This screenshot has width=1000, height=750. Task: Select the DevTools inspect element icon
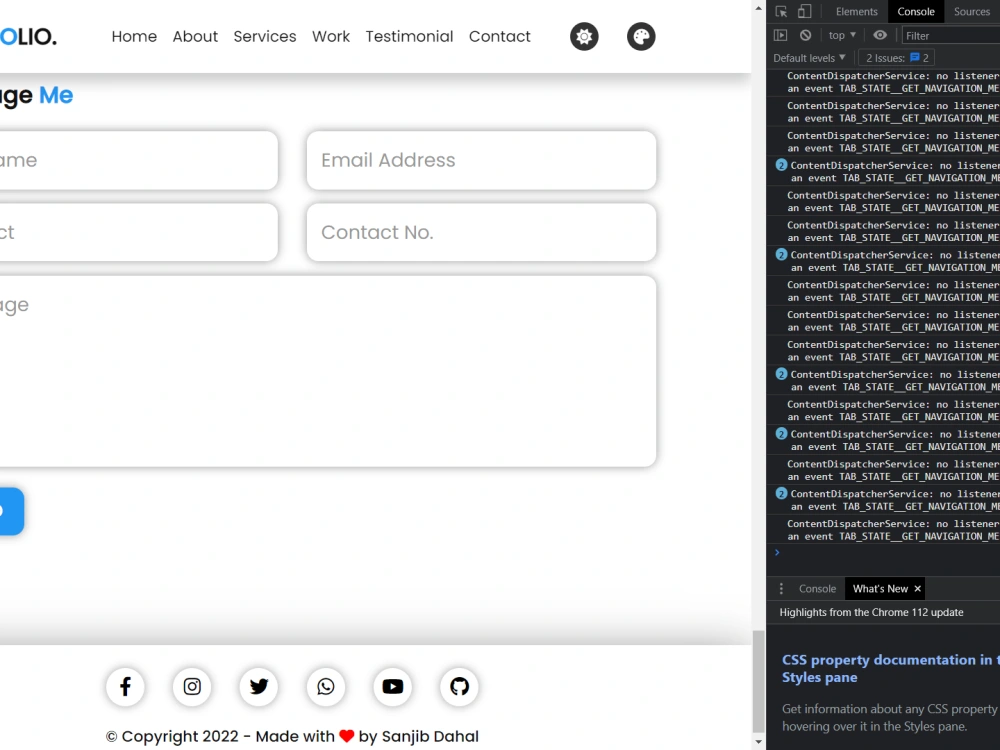(x=781, y=11)
